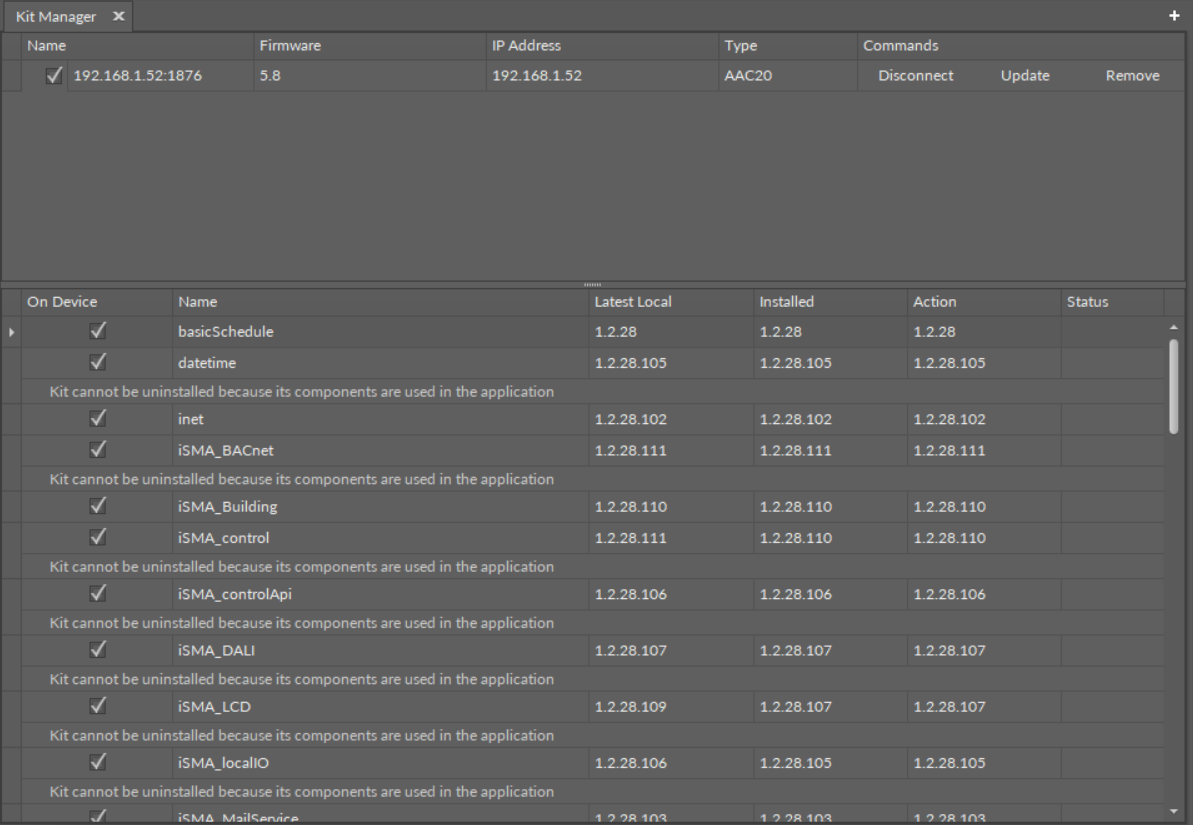Sort by Latest Local column header
1193x825 pixels.
pyautogui.click(x=632, y=301)
